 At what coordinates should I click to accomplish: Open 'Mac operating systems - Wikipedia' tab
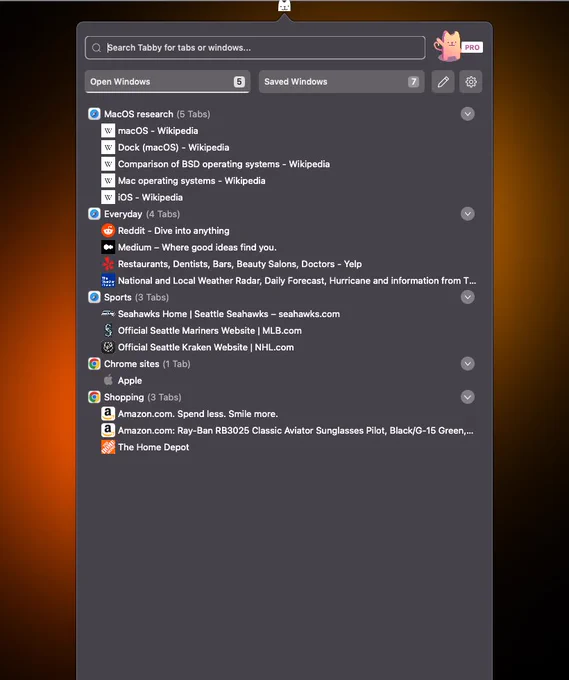[191, 180]
